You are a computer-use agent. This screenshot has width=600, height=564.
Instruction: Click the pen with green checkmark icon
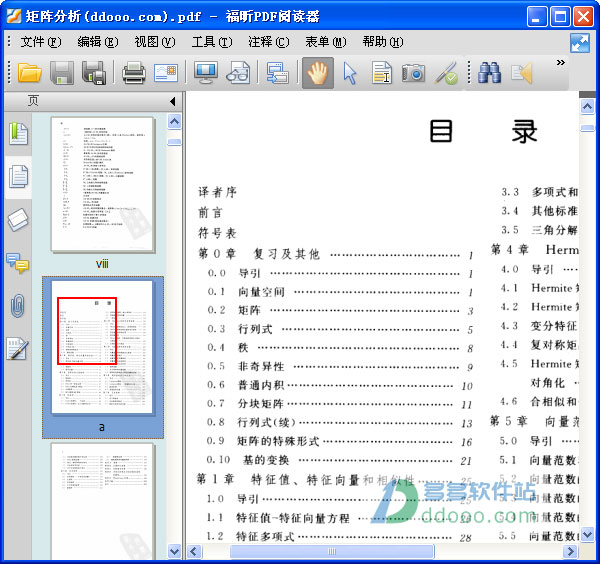(x=446, y=73)
